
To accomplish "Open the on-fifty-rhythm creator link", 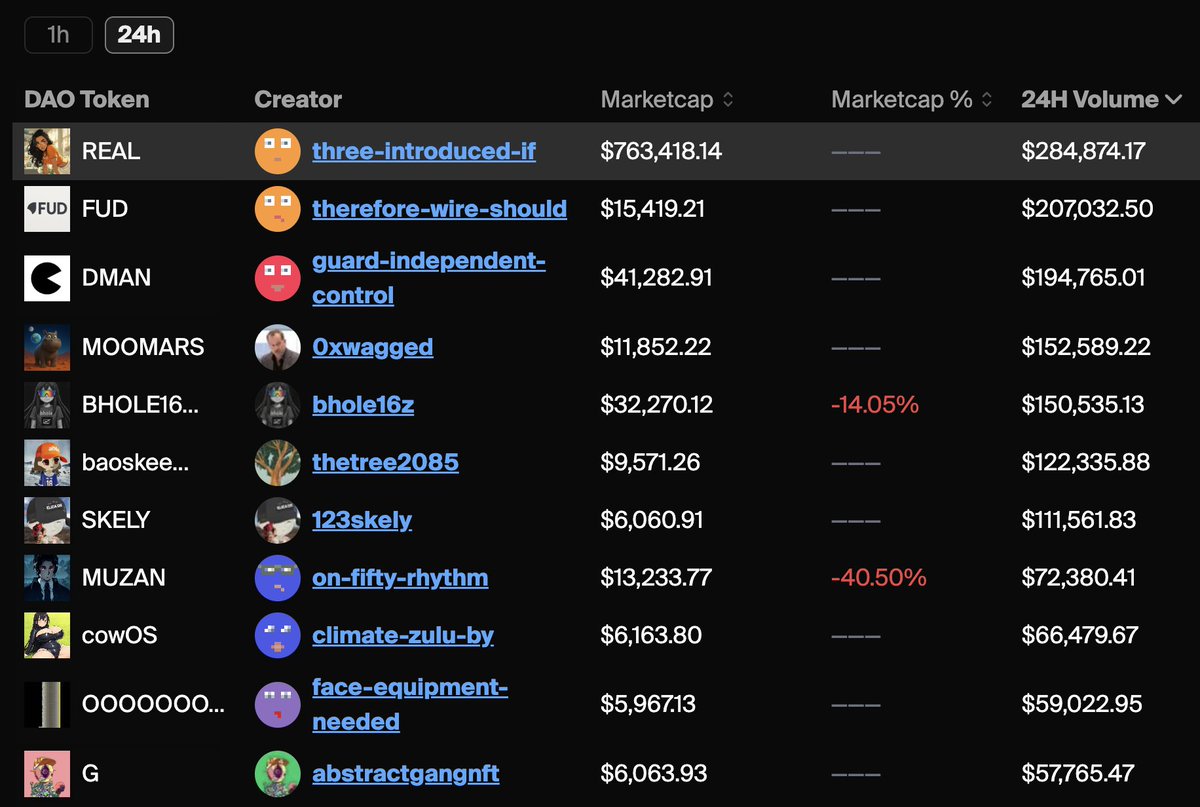I will (x=400, y=578).
